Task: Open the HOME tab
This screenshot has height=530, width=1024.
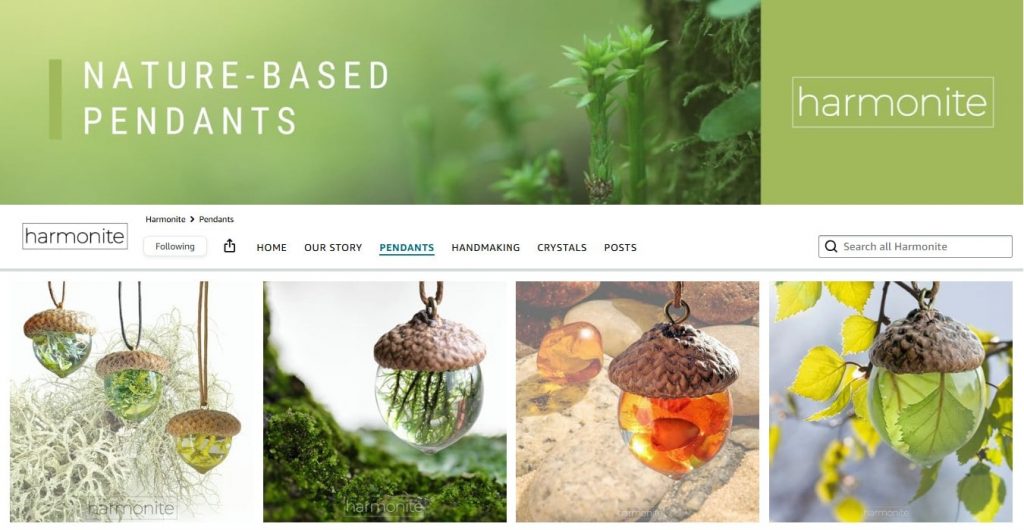Action: tap(272, 247)
